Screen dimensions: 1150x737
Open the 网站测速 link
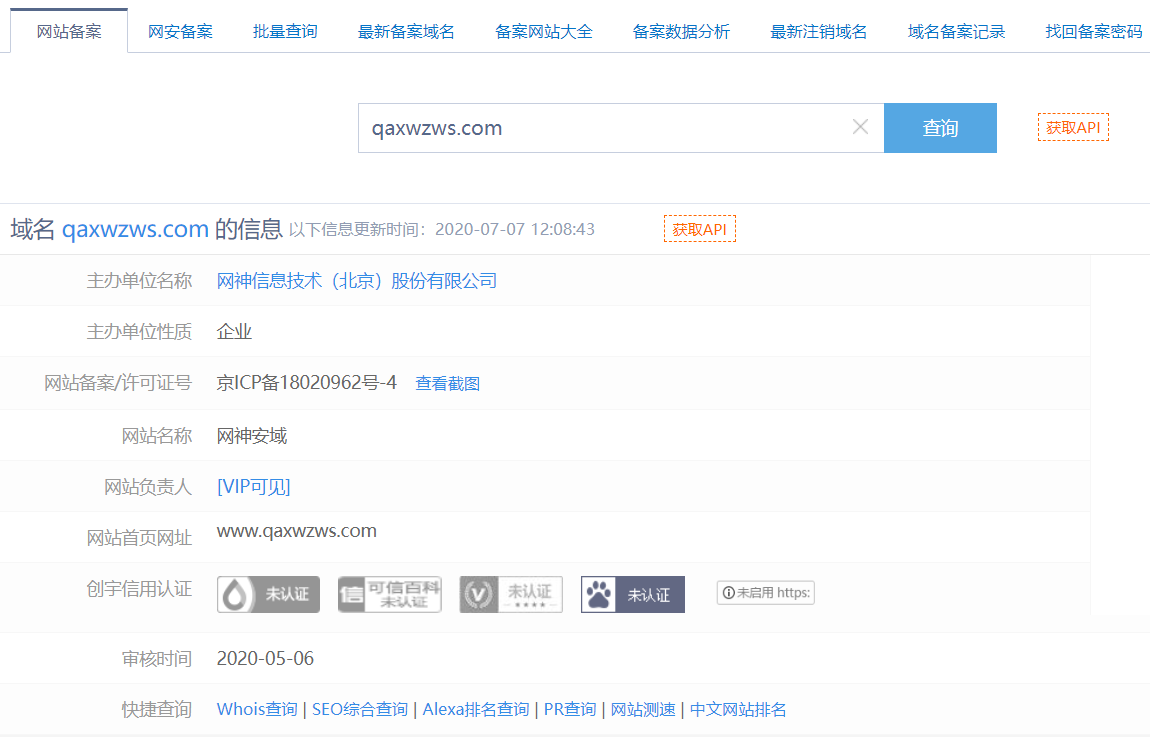pyautogui.click(x=643, y=709)
